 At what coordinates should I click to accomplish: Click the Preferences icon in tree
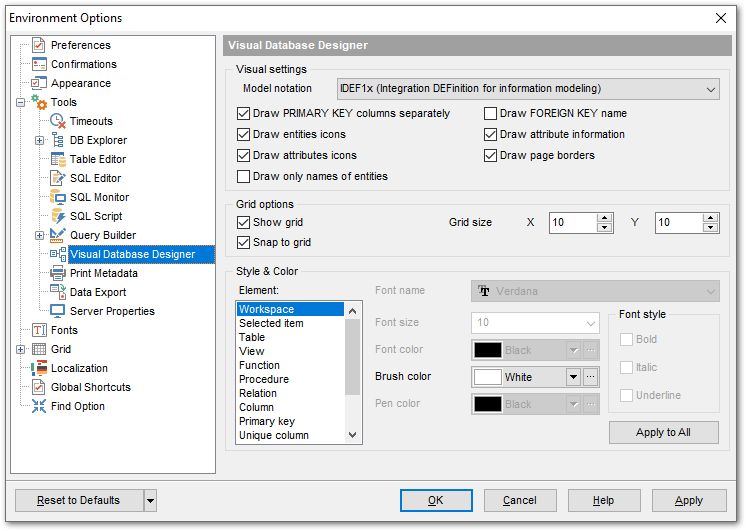point(39,45)
